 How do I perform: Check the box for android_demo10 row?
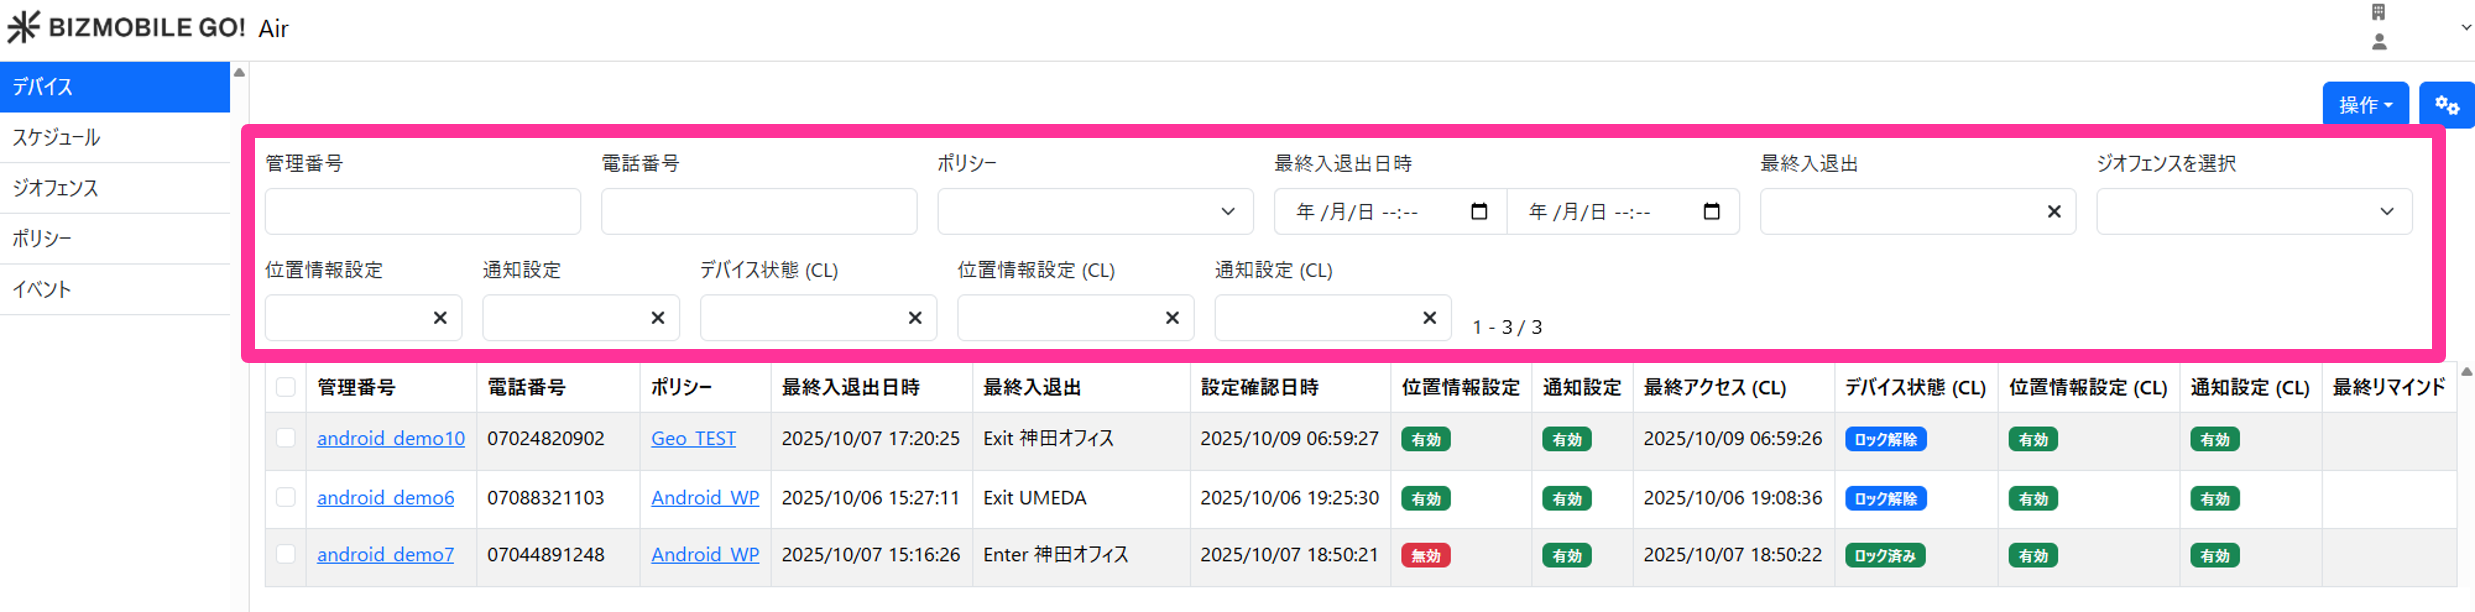click(x=286, y=438)
